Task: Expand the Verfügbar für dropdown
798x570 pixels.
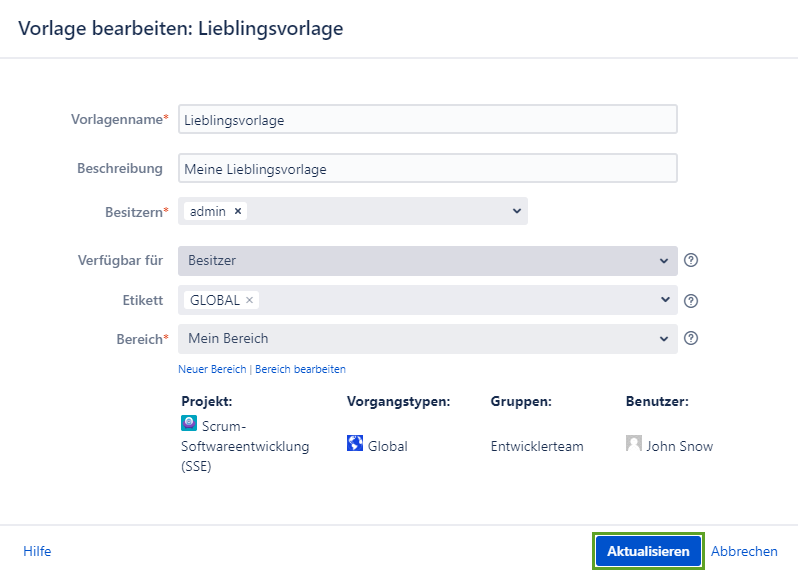Action: [664, 261]
